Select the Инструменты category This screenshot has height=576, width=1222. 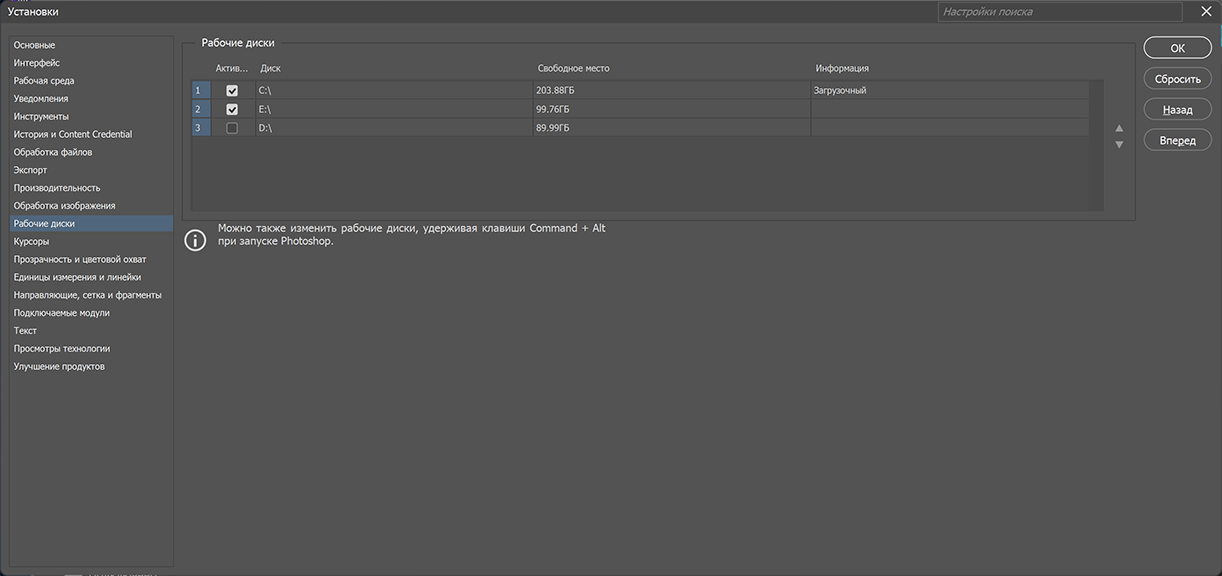pyautogui.click(x=41, y=117)
